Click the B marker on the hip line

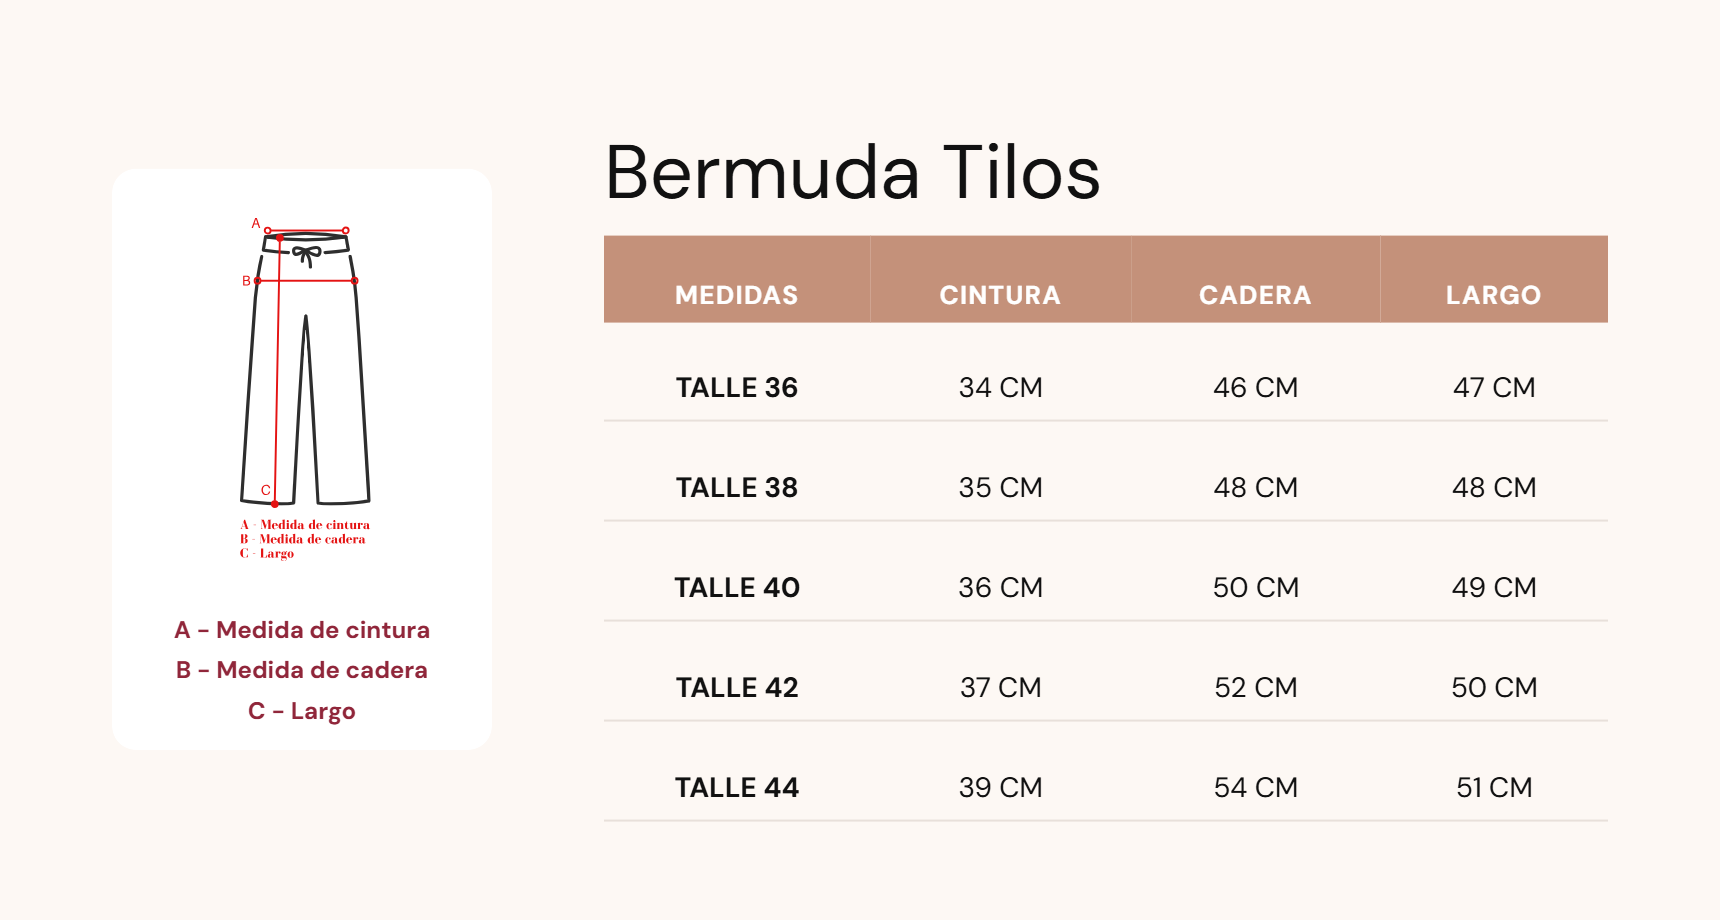246,281
